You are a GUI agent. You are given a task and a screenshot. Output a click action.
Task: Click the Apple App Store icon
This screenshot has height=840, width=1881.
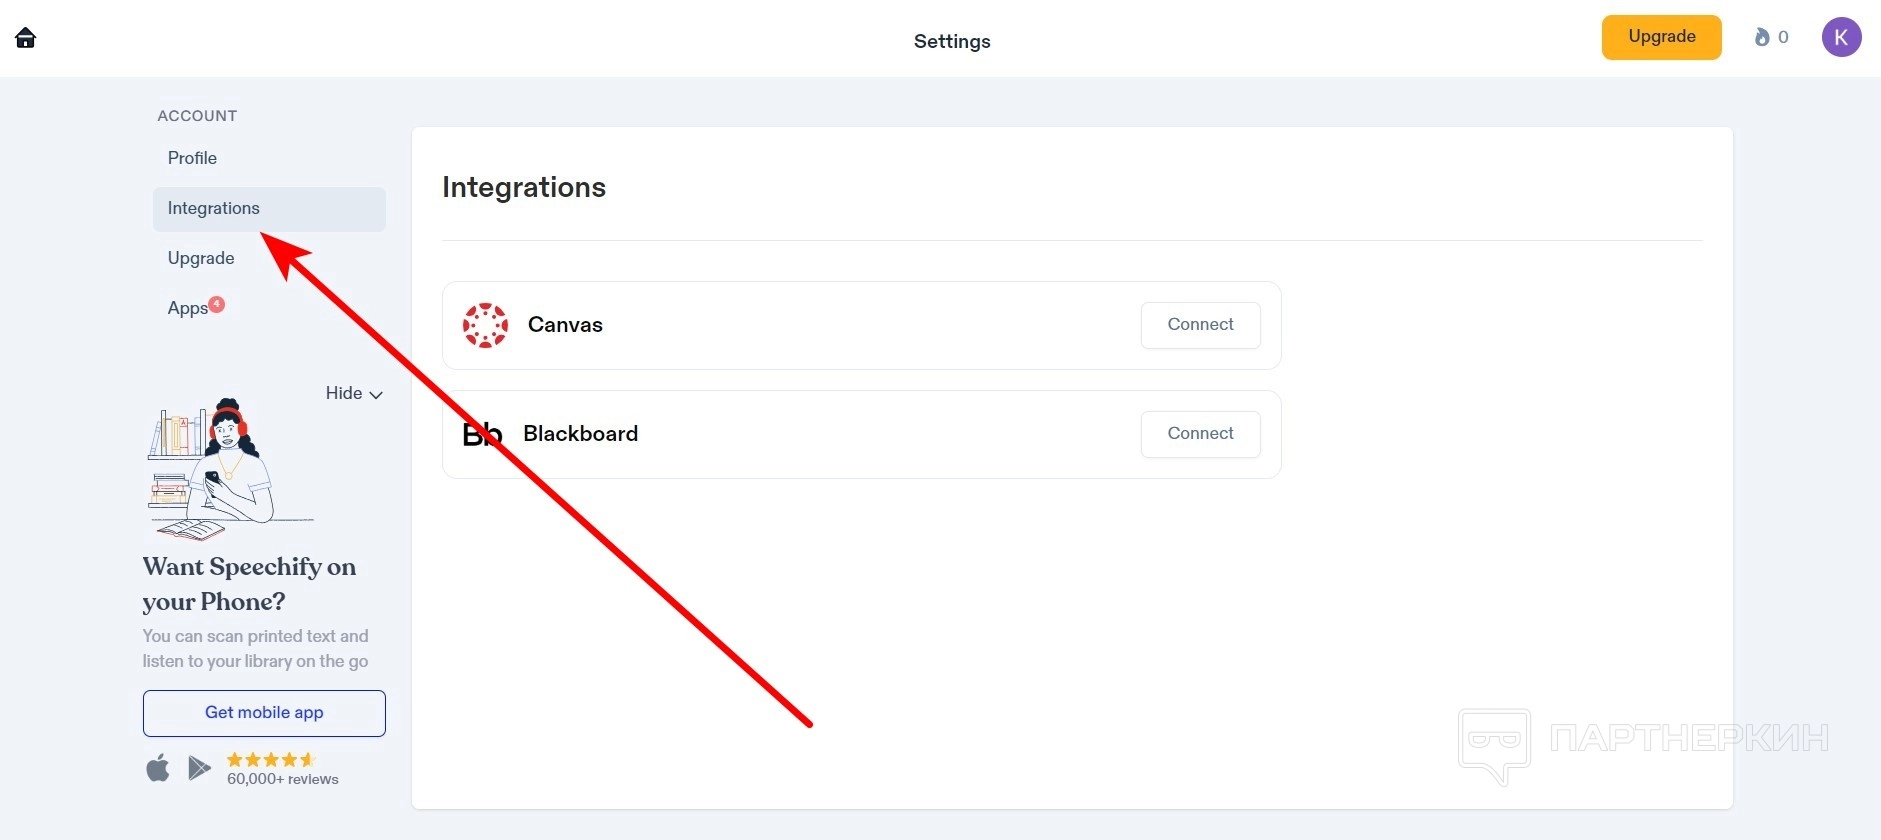tap(158, 768)
